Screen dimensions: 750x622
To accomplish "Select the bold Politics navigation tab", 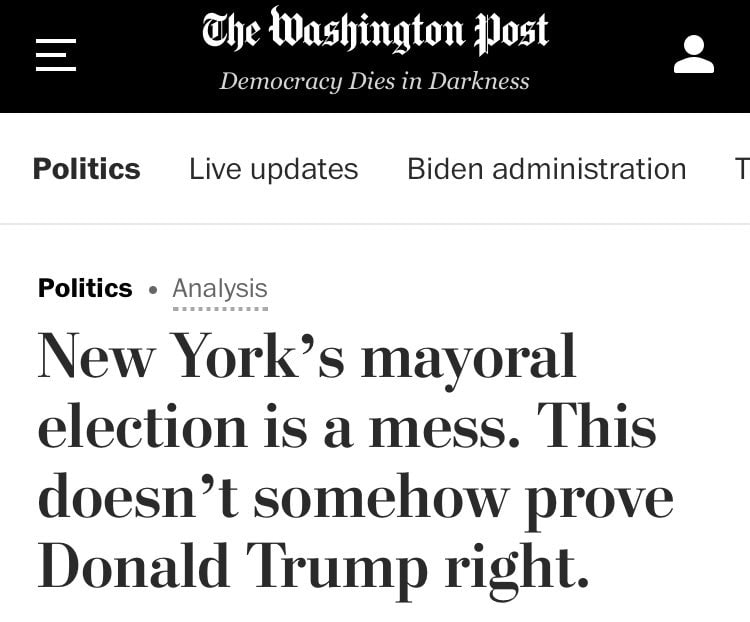I will (87, 169).
